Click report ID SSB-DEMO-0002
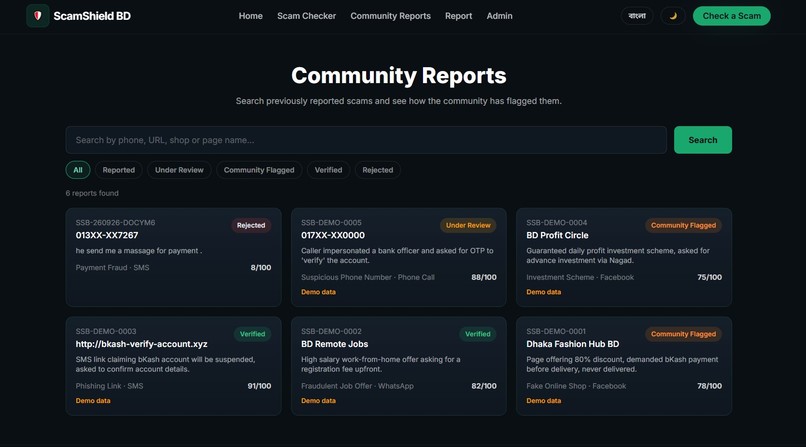Viewport: 806px width, 447px height. click(x=331, y=331)
